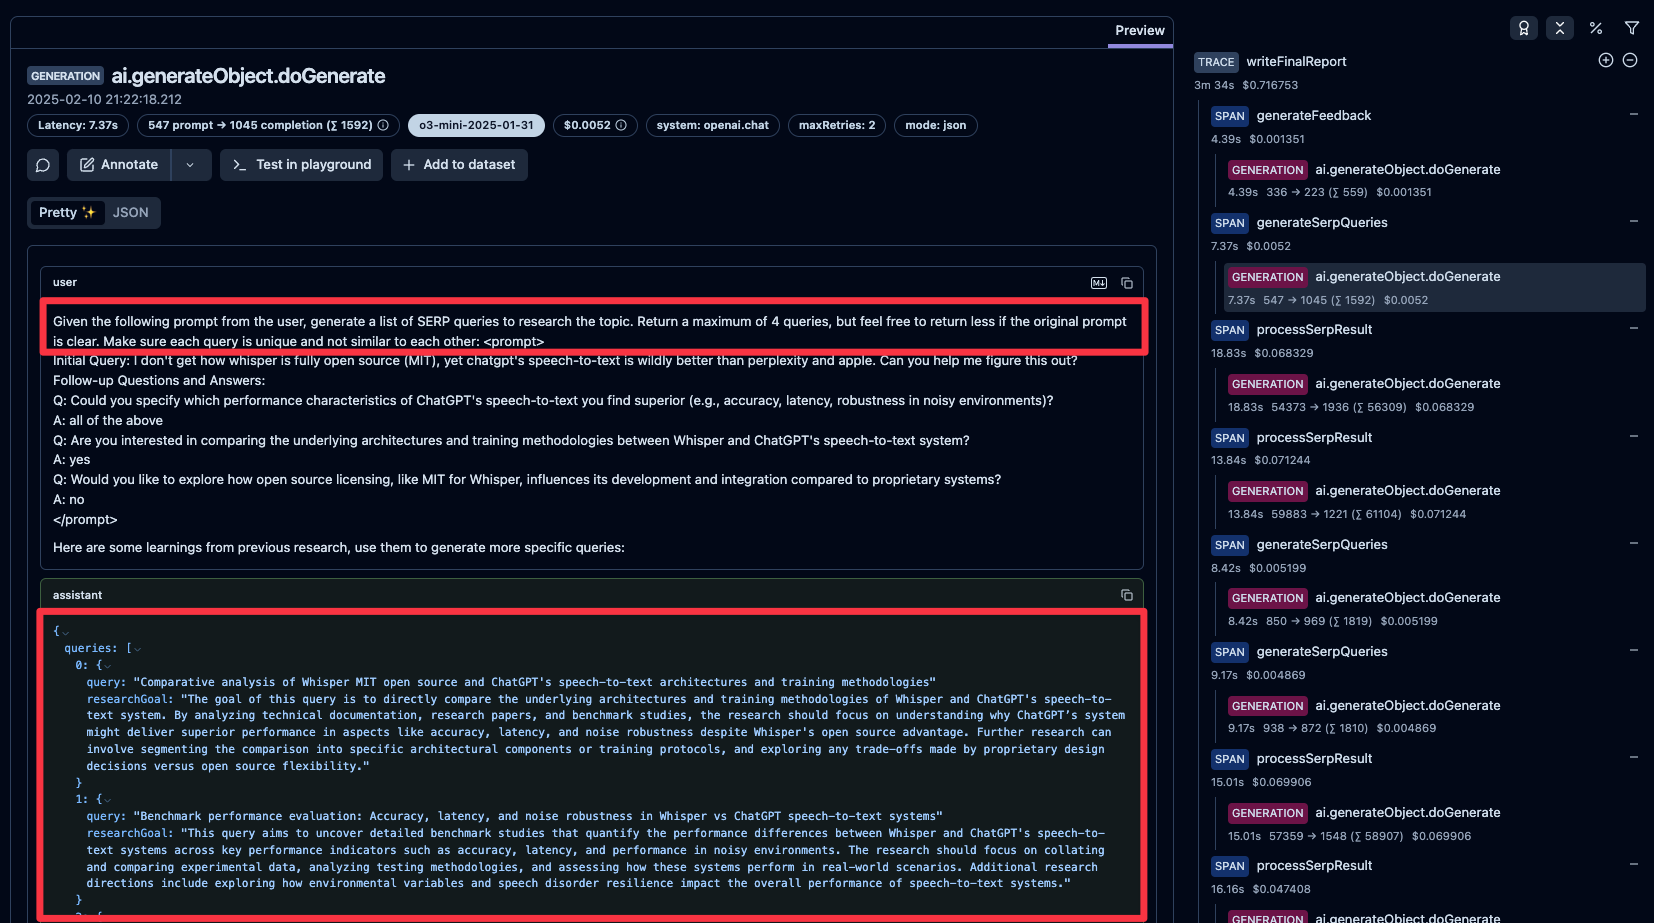Click Add to dataset button
The image size is (1654, 923).
pyautogui.click(x=459, y=165)
